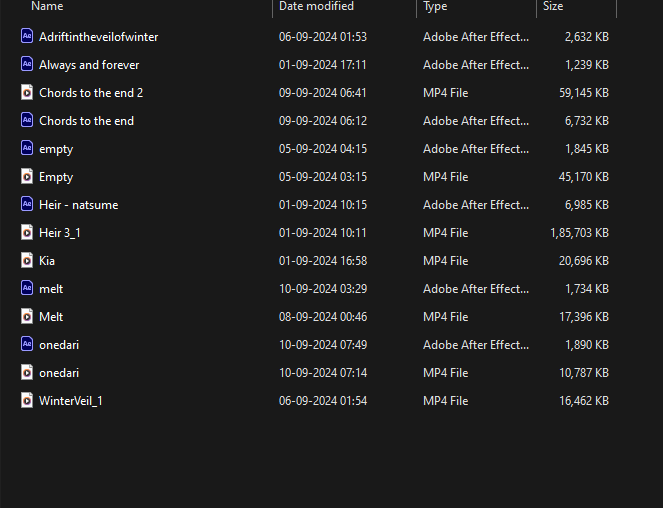Image resolution: width=663 pixels, height=508 pixels.
Task: Select the Heir 3_1 MP4 icon
Action: [x=27, y=232]
